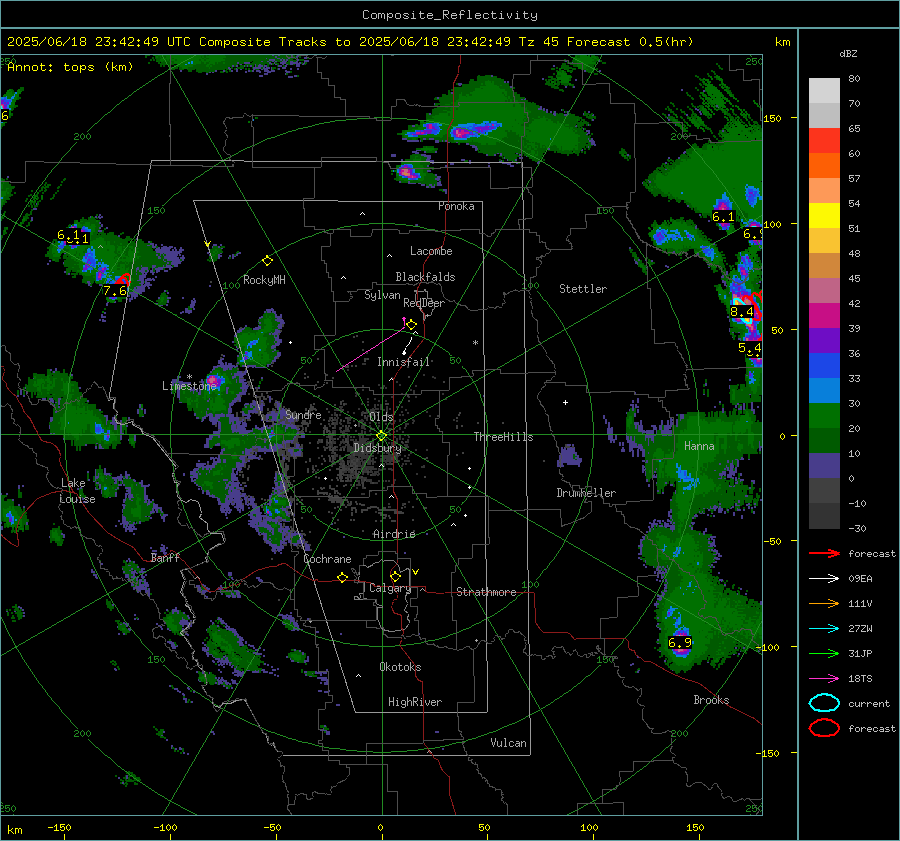Click the Drumheller city label

pos(586,493)
